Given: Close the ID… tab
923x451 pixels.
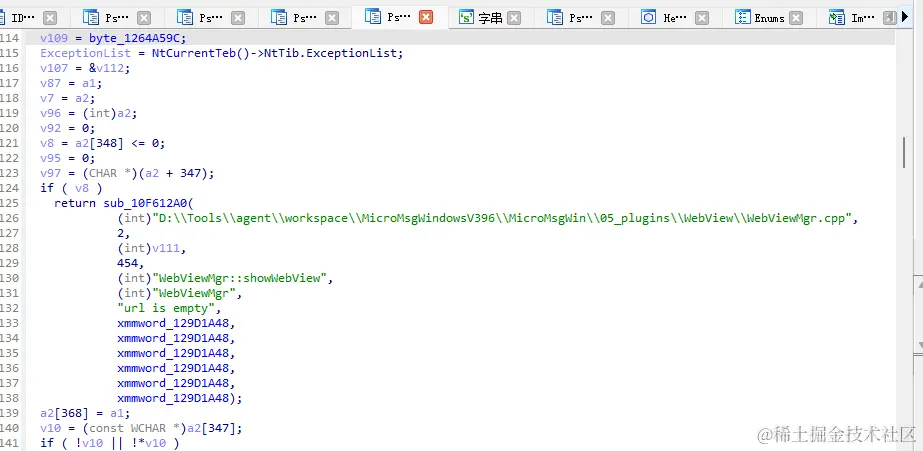Looking at the screenshot, I should 50,18.
